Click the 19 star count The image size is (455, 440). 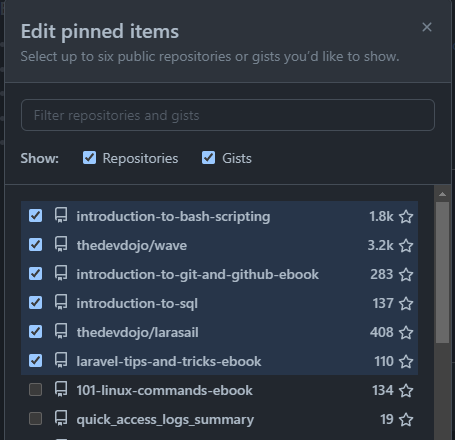point(387,420)
